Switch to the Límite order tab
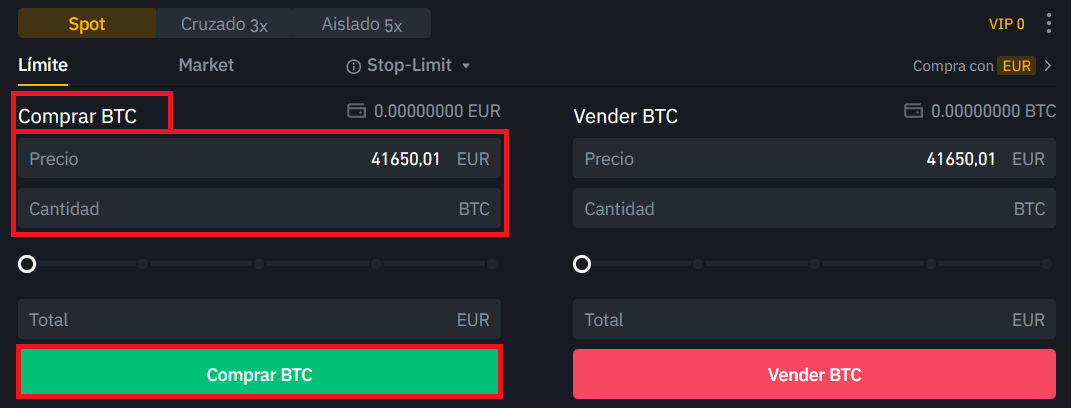This screenshot has height=408, width=1071. (43, 65)
